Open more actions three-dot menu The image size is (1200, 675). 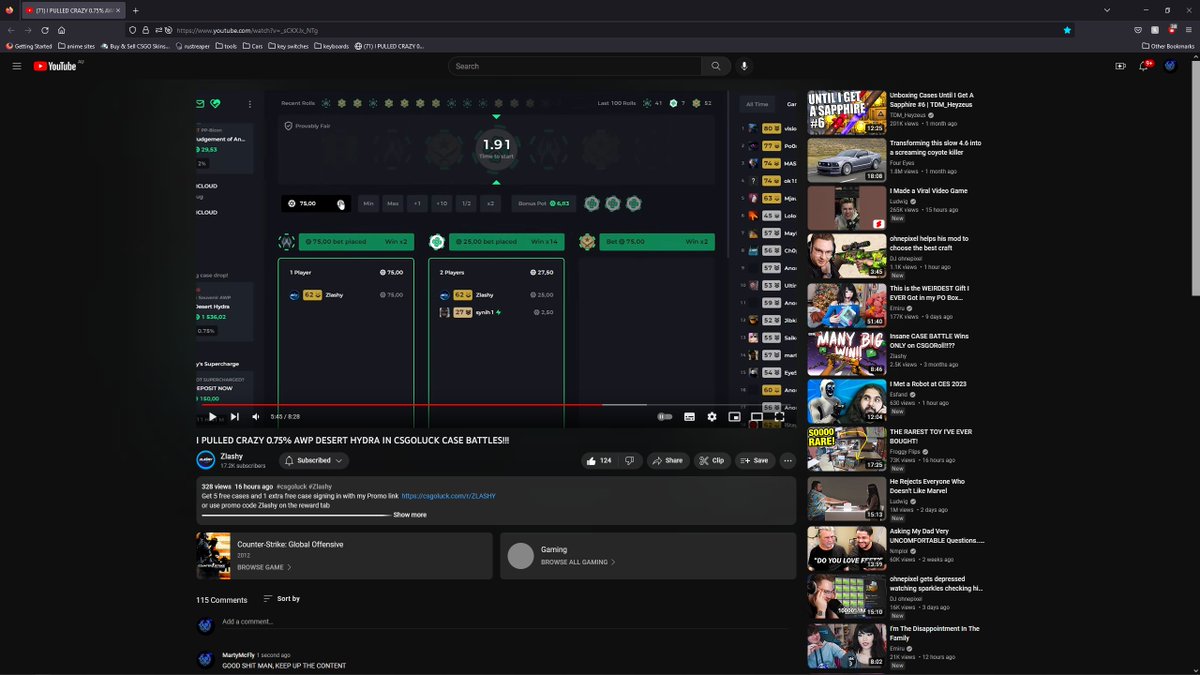pyautogui.click(x=788, y=461)
